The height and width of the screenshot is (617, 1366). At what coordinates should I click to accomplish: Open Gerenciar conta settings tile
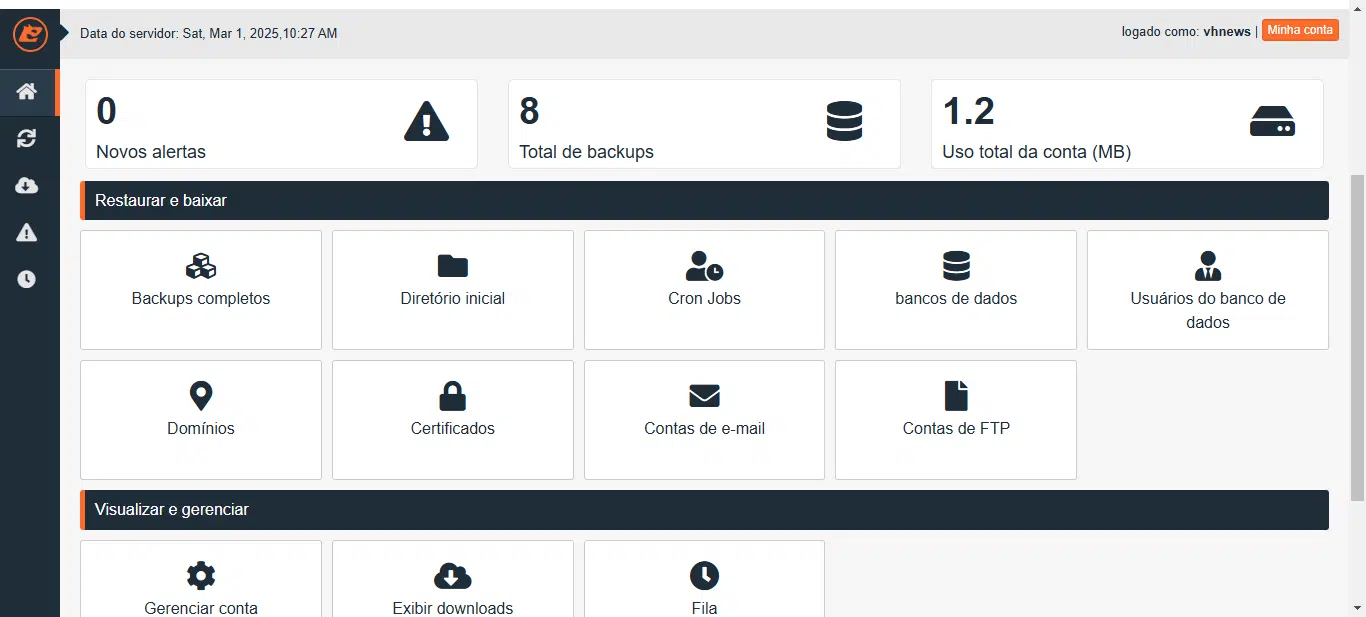point(201,588)
